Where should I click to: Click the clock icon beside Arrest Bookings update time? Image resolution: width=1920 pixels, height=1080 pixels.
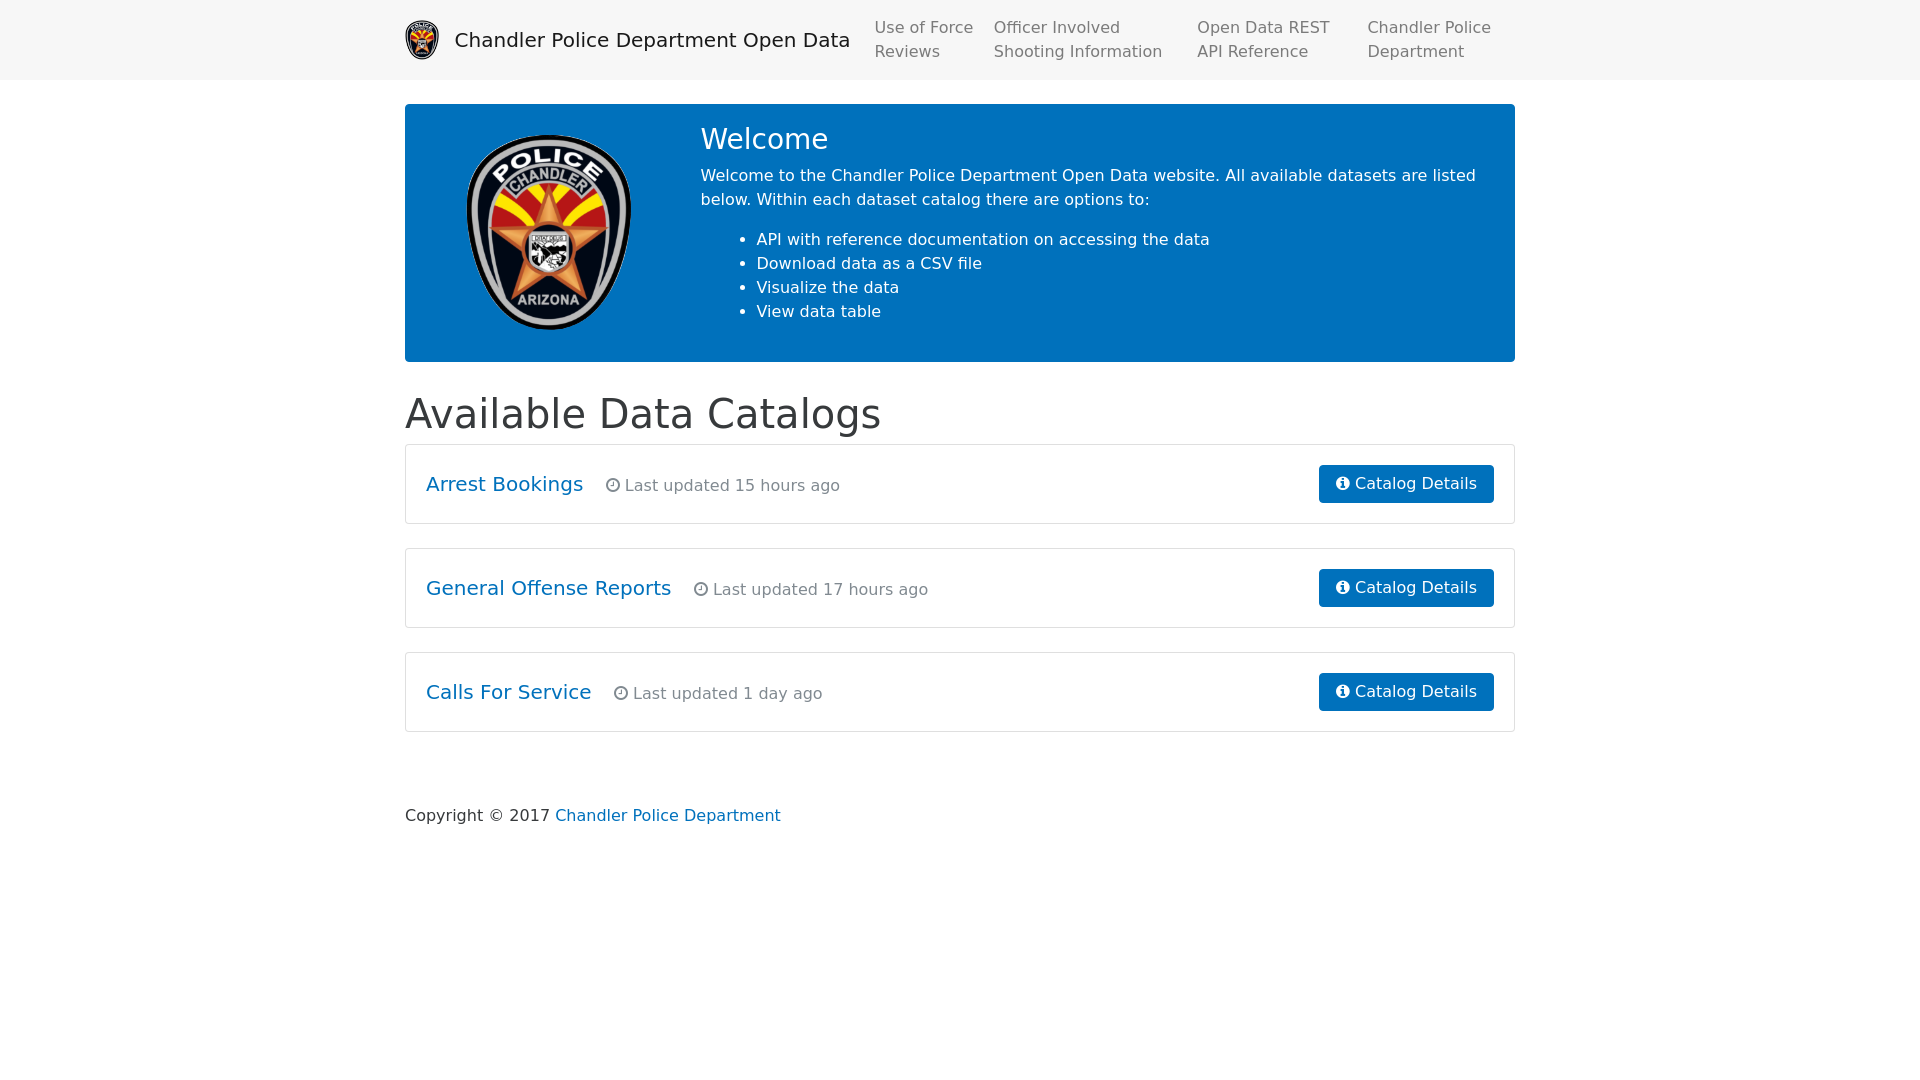tap(613, 485)
